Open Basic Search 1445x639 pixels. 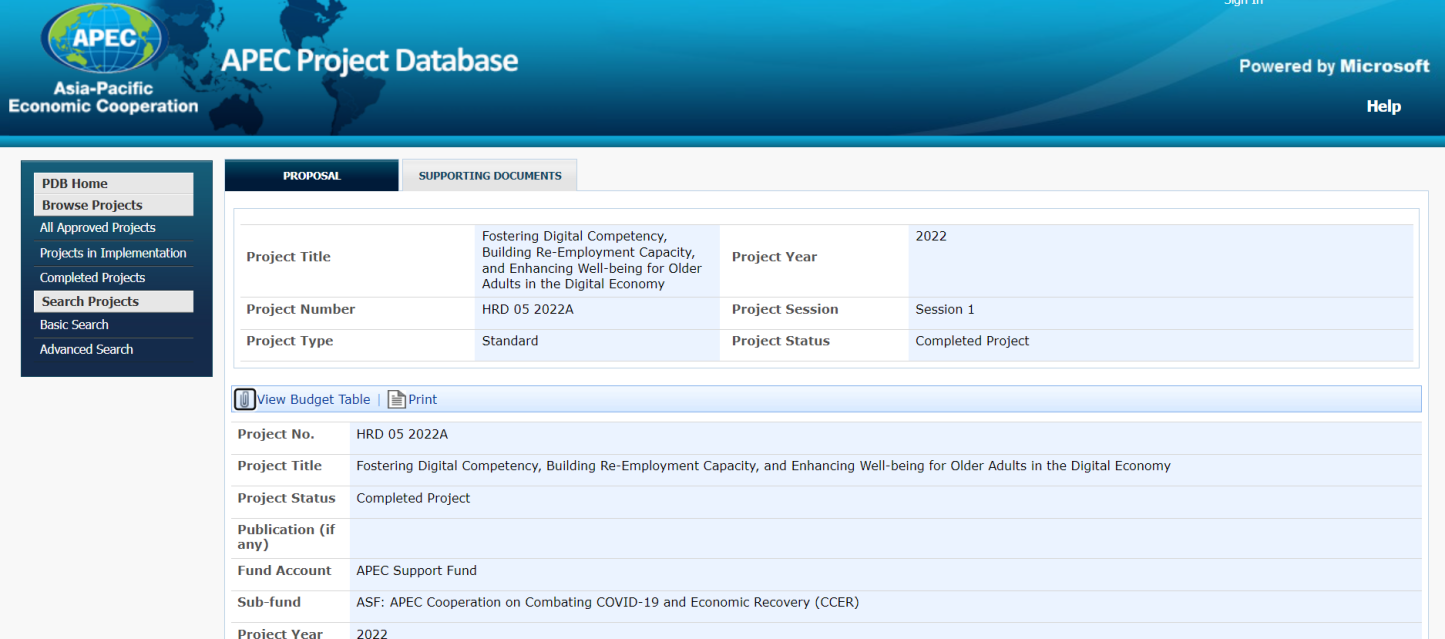(x=74, y=325)
